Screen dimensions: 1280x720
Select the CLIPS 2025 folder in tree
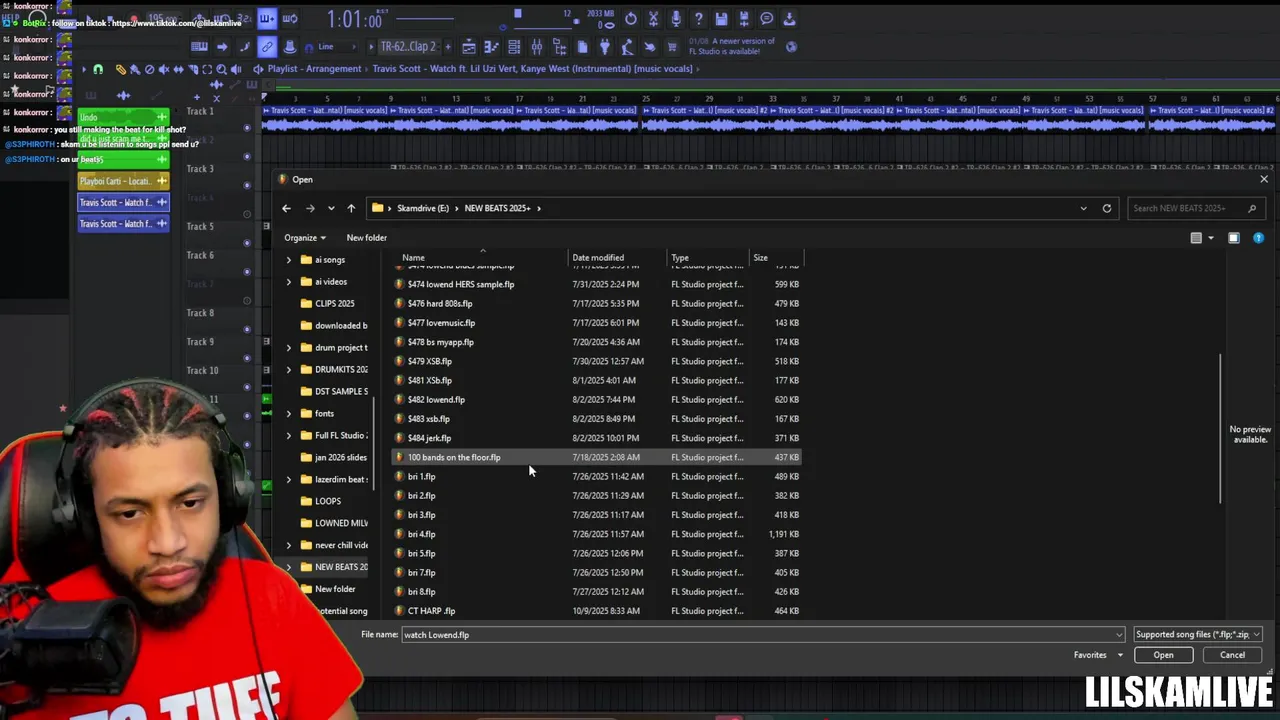[x=334, y=303]
